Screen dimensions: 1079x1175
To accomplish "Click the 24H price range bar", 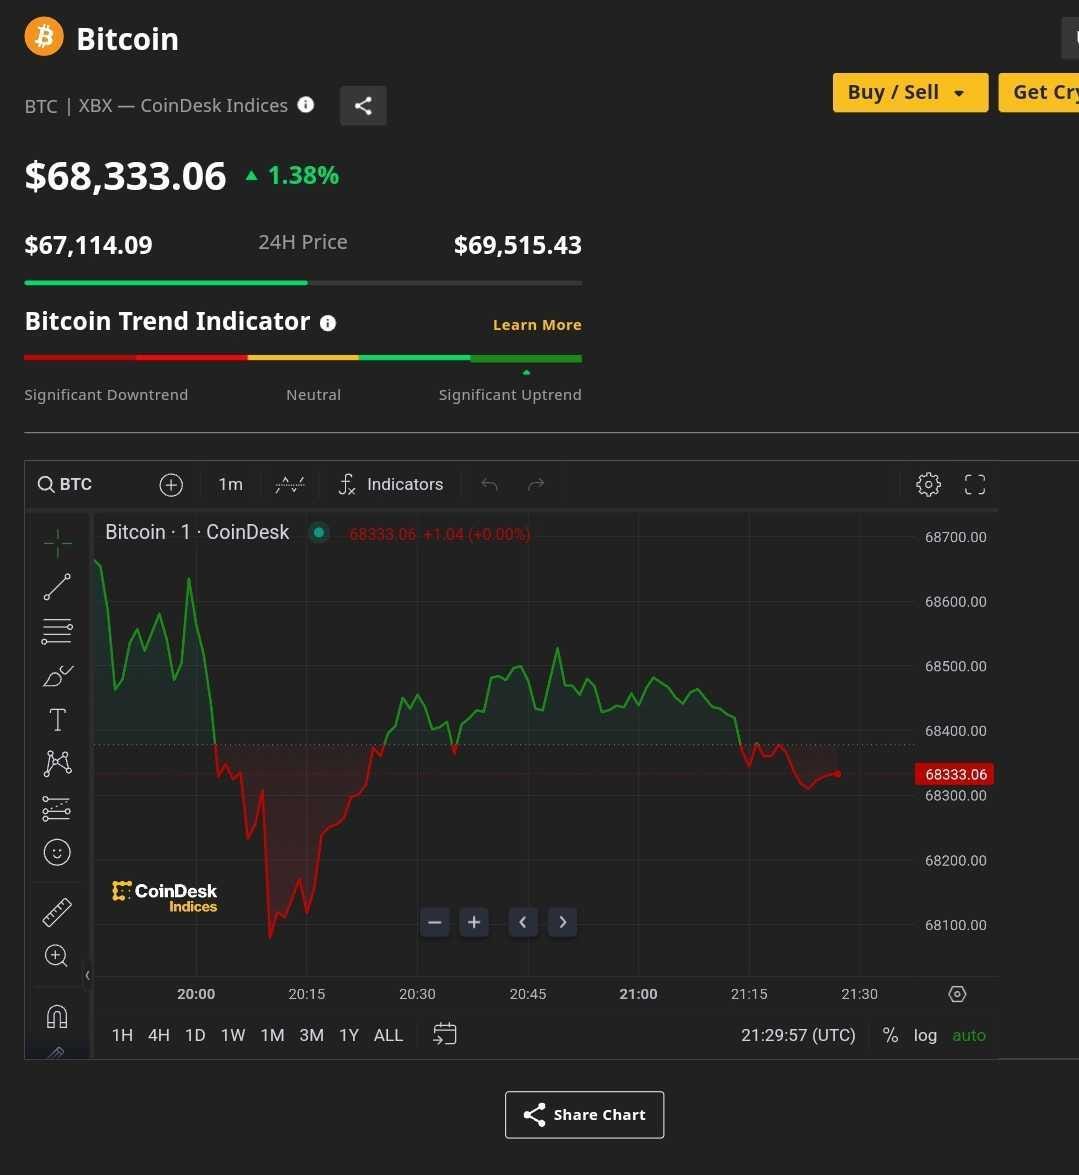I will pos(303,283).
